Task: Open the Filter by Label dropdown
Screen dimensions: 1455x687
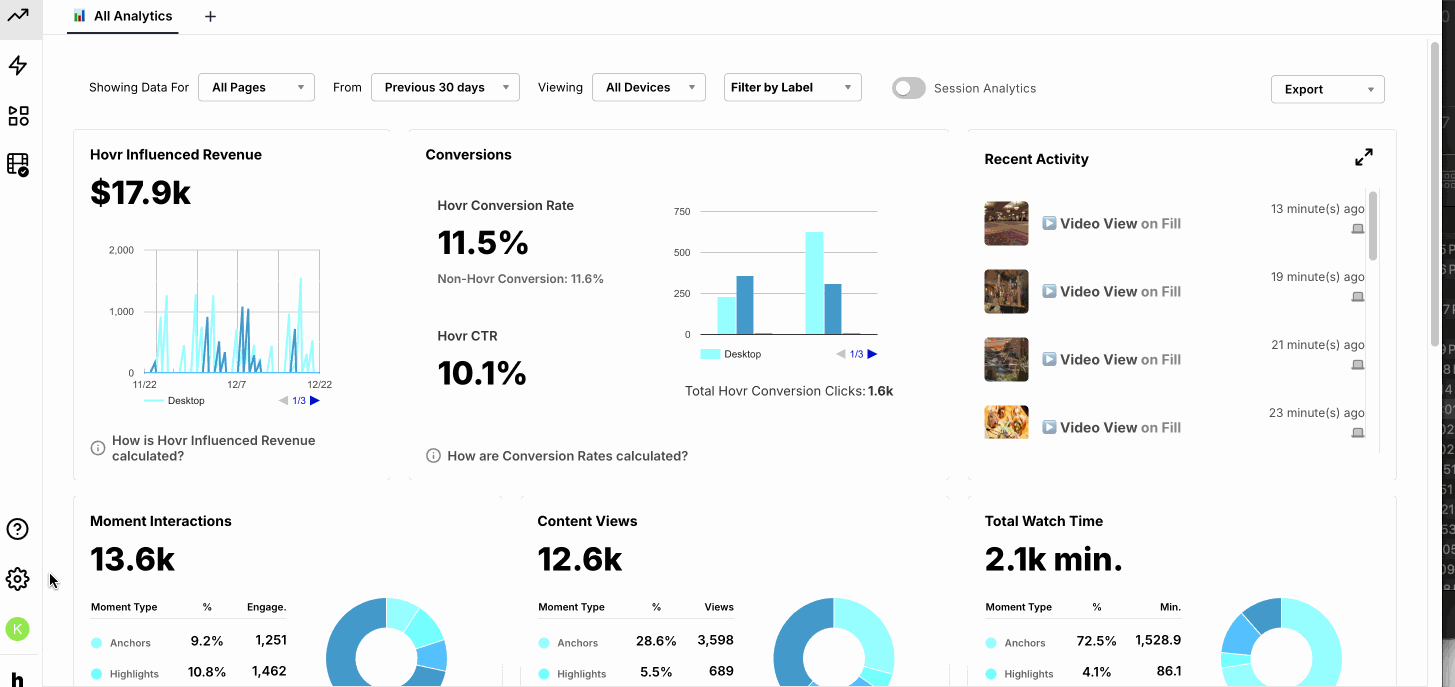Action: 792,88
